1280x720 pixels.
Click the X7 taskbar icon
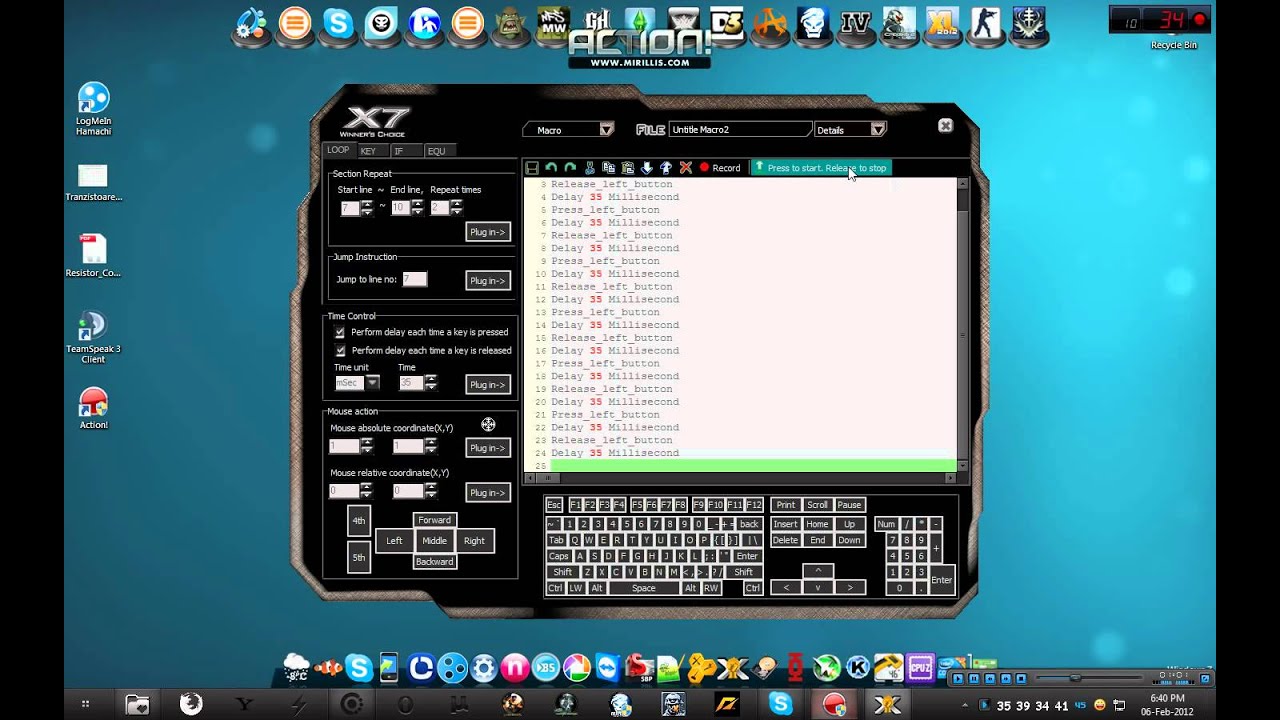(887, 704)
